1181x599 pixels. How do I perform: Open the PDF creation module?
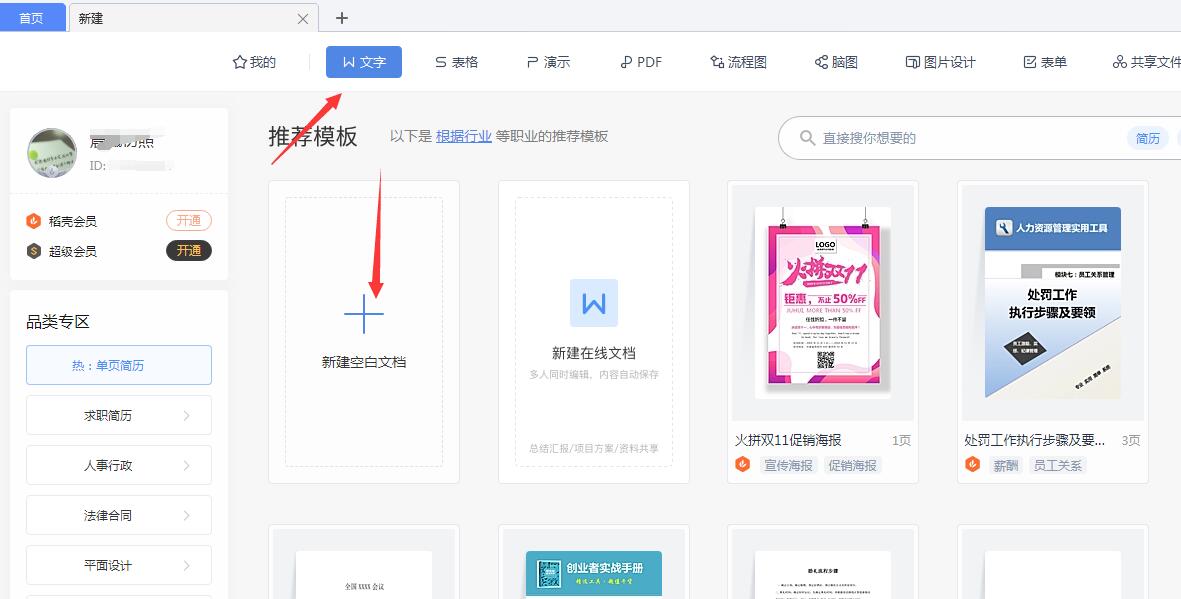[x=640, y=61]
